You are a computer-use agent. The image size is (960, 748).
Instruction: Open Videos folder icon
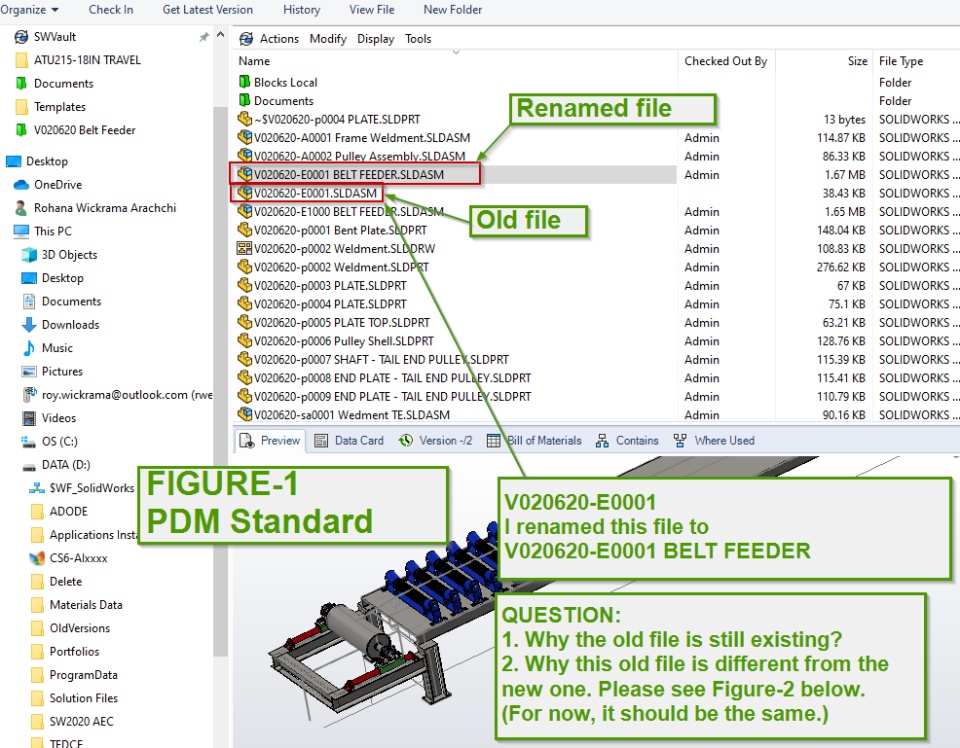click(29, 418)
